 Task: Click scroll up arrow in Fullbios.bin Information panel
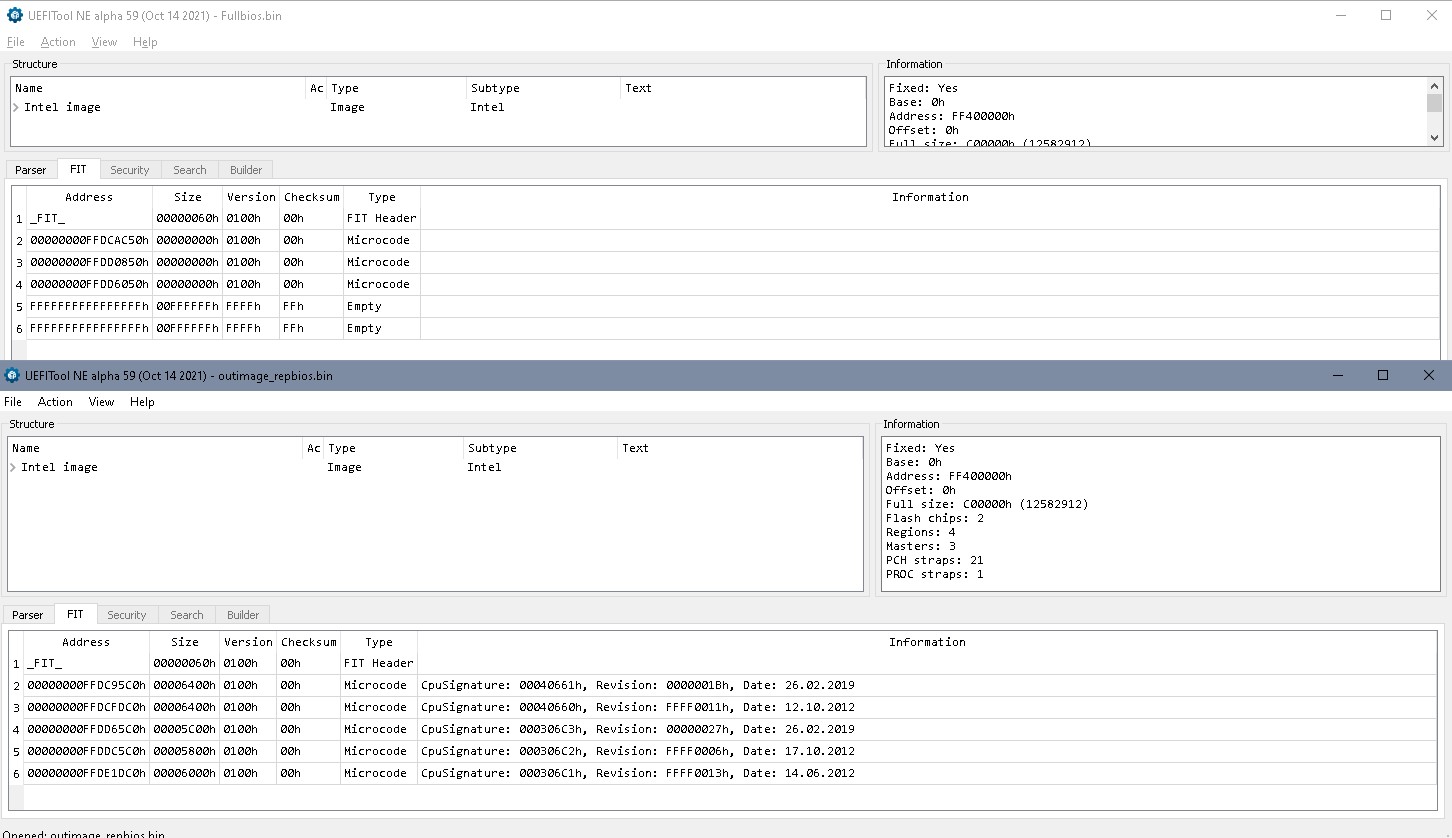pyautogui.click(x=1434, y=86)
